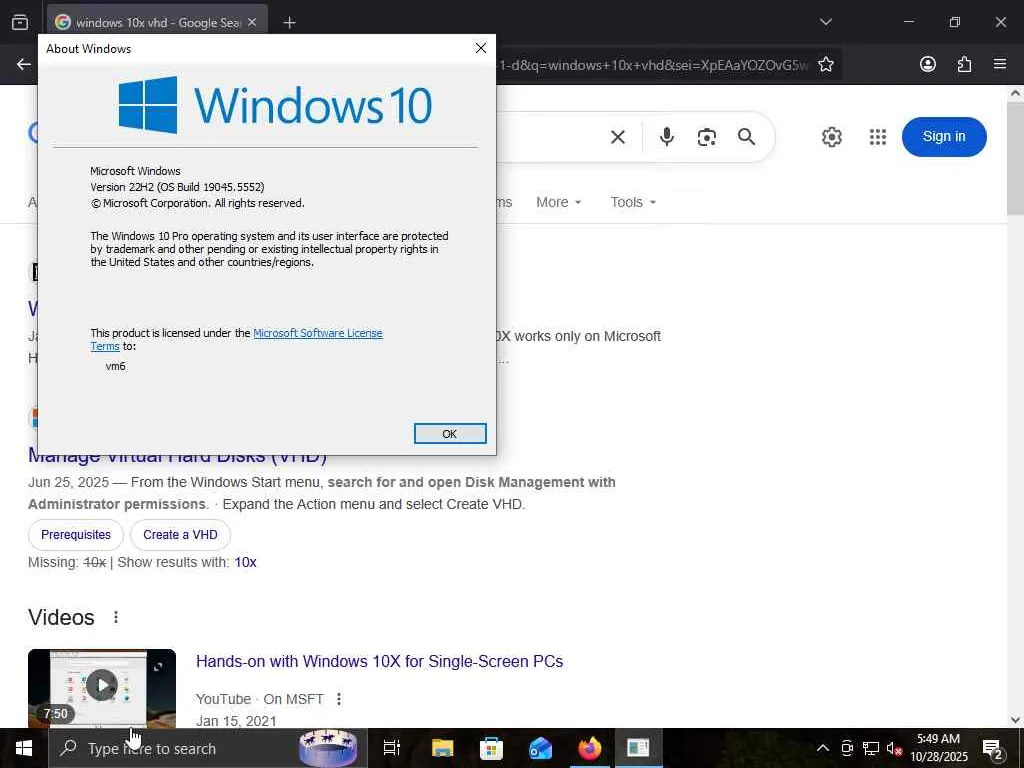The height and width of the screenshot is (768, 1024).
Task: Open the Firefox account icon
Action: click(927, 64)
